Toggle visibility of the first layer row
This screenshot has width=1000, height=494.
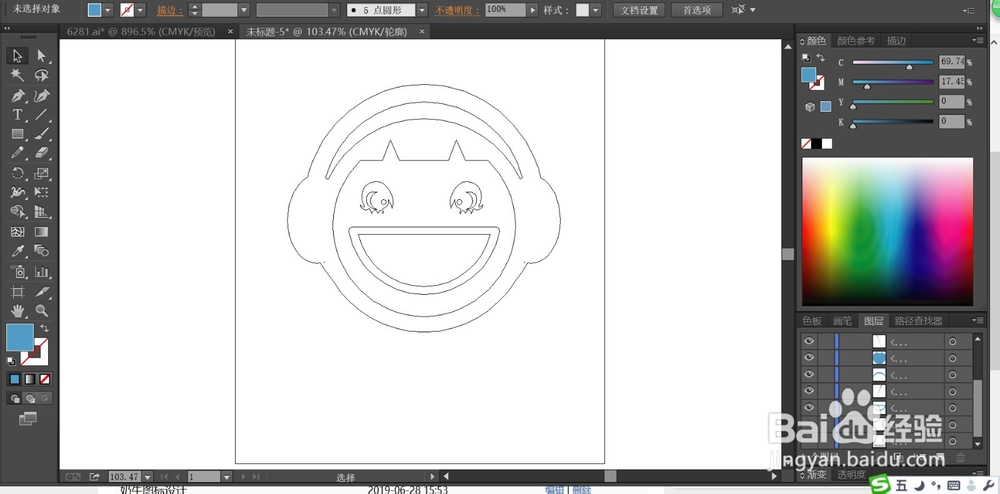pyautogui.click(x=809, y=341)
